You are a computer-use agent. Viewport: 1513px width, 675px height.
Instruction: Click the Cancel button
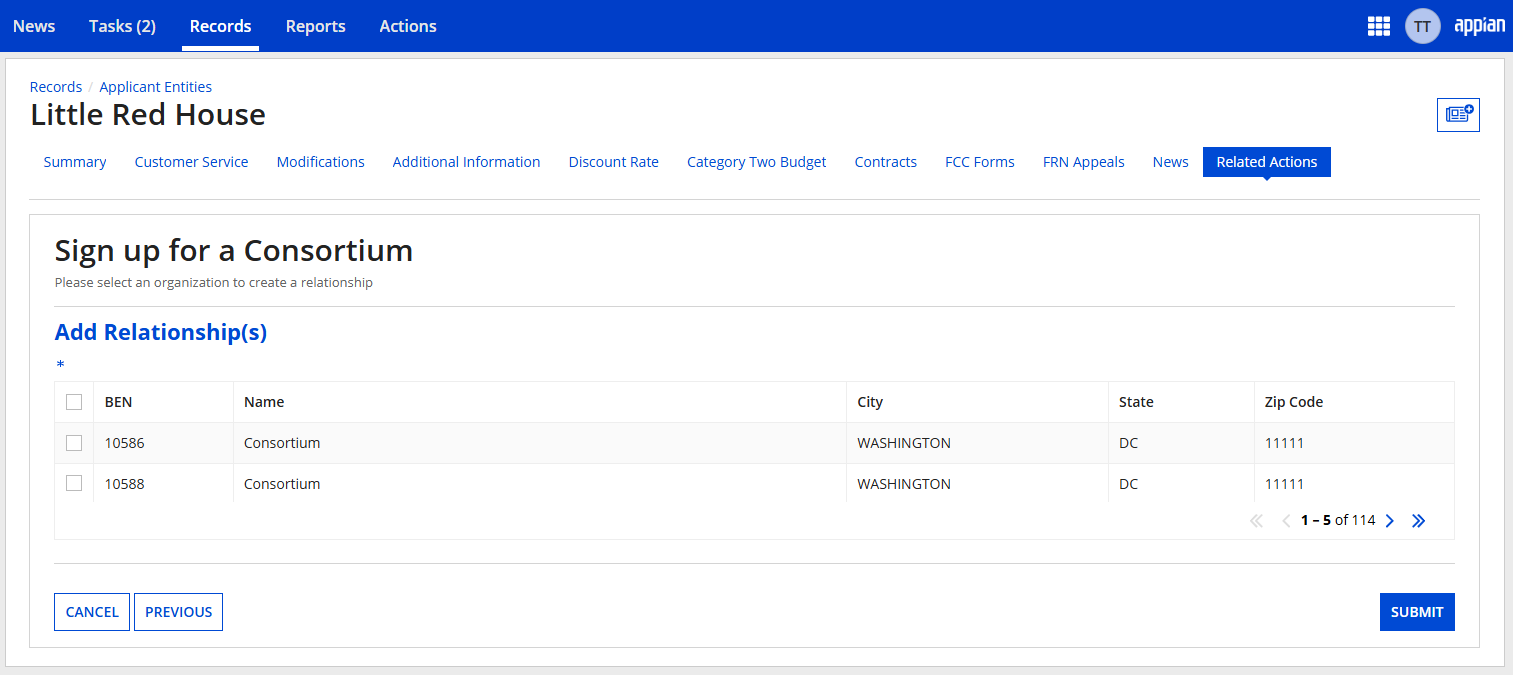click(x=92, y=612)
